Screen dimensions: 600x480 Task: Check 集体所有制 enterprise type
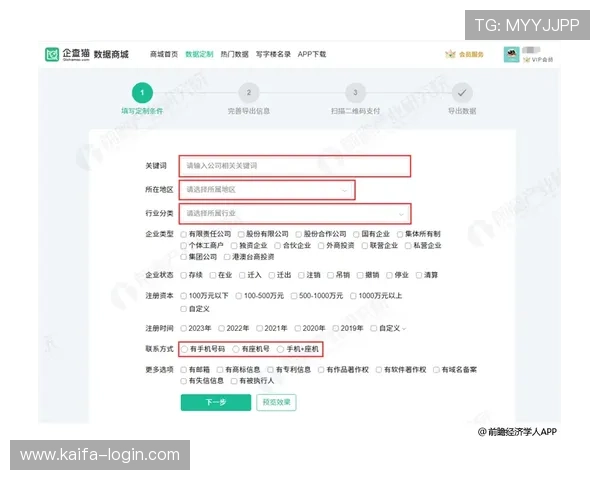pos(400,234)
